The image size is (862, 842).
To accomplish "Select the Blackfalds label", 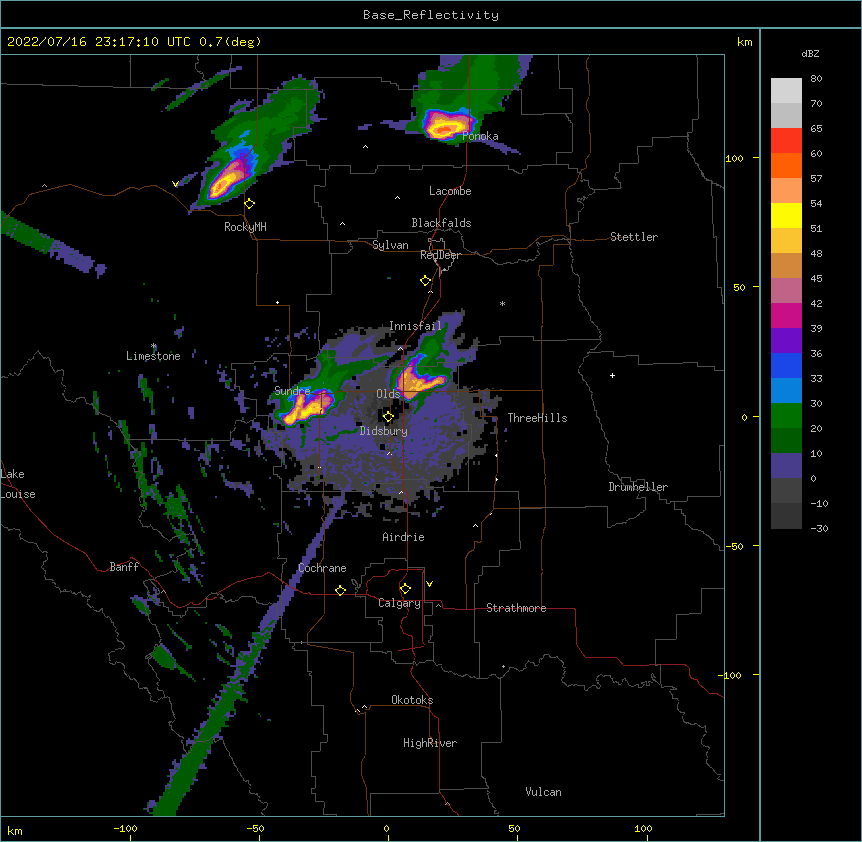I will (x=441, y=223).
